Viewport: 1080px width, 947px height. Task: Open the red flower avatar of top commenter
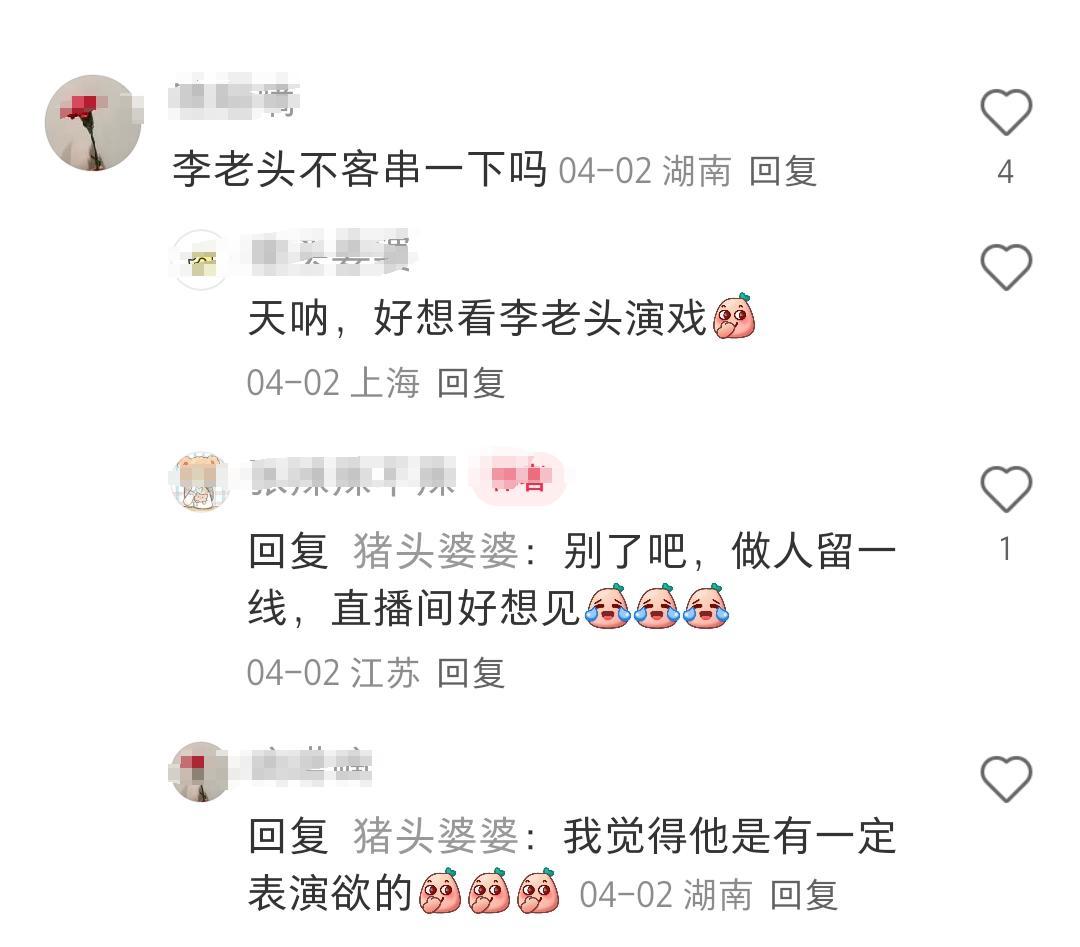pyautogui.click(x=94, y=123)
